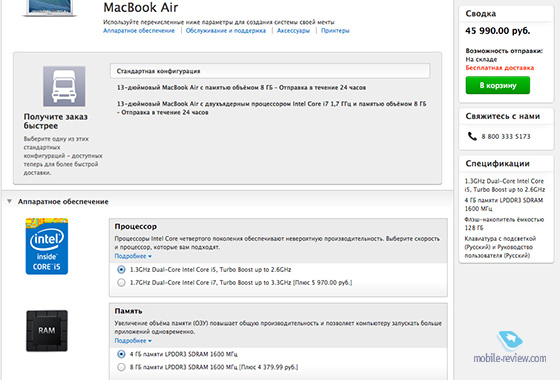Click the Память section heading
The height and width of the screenshot is (380, 560).
click(x=128, y=311)
